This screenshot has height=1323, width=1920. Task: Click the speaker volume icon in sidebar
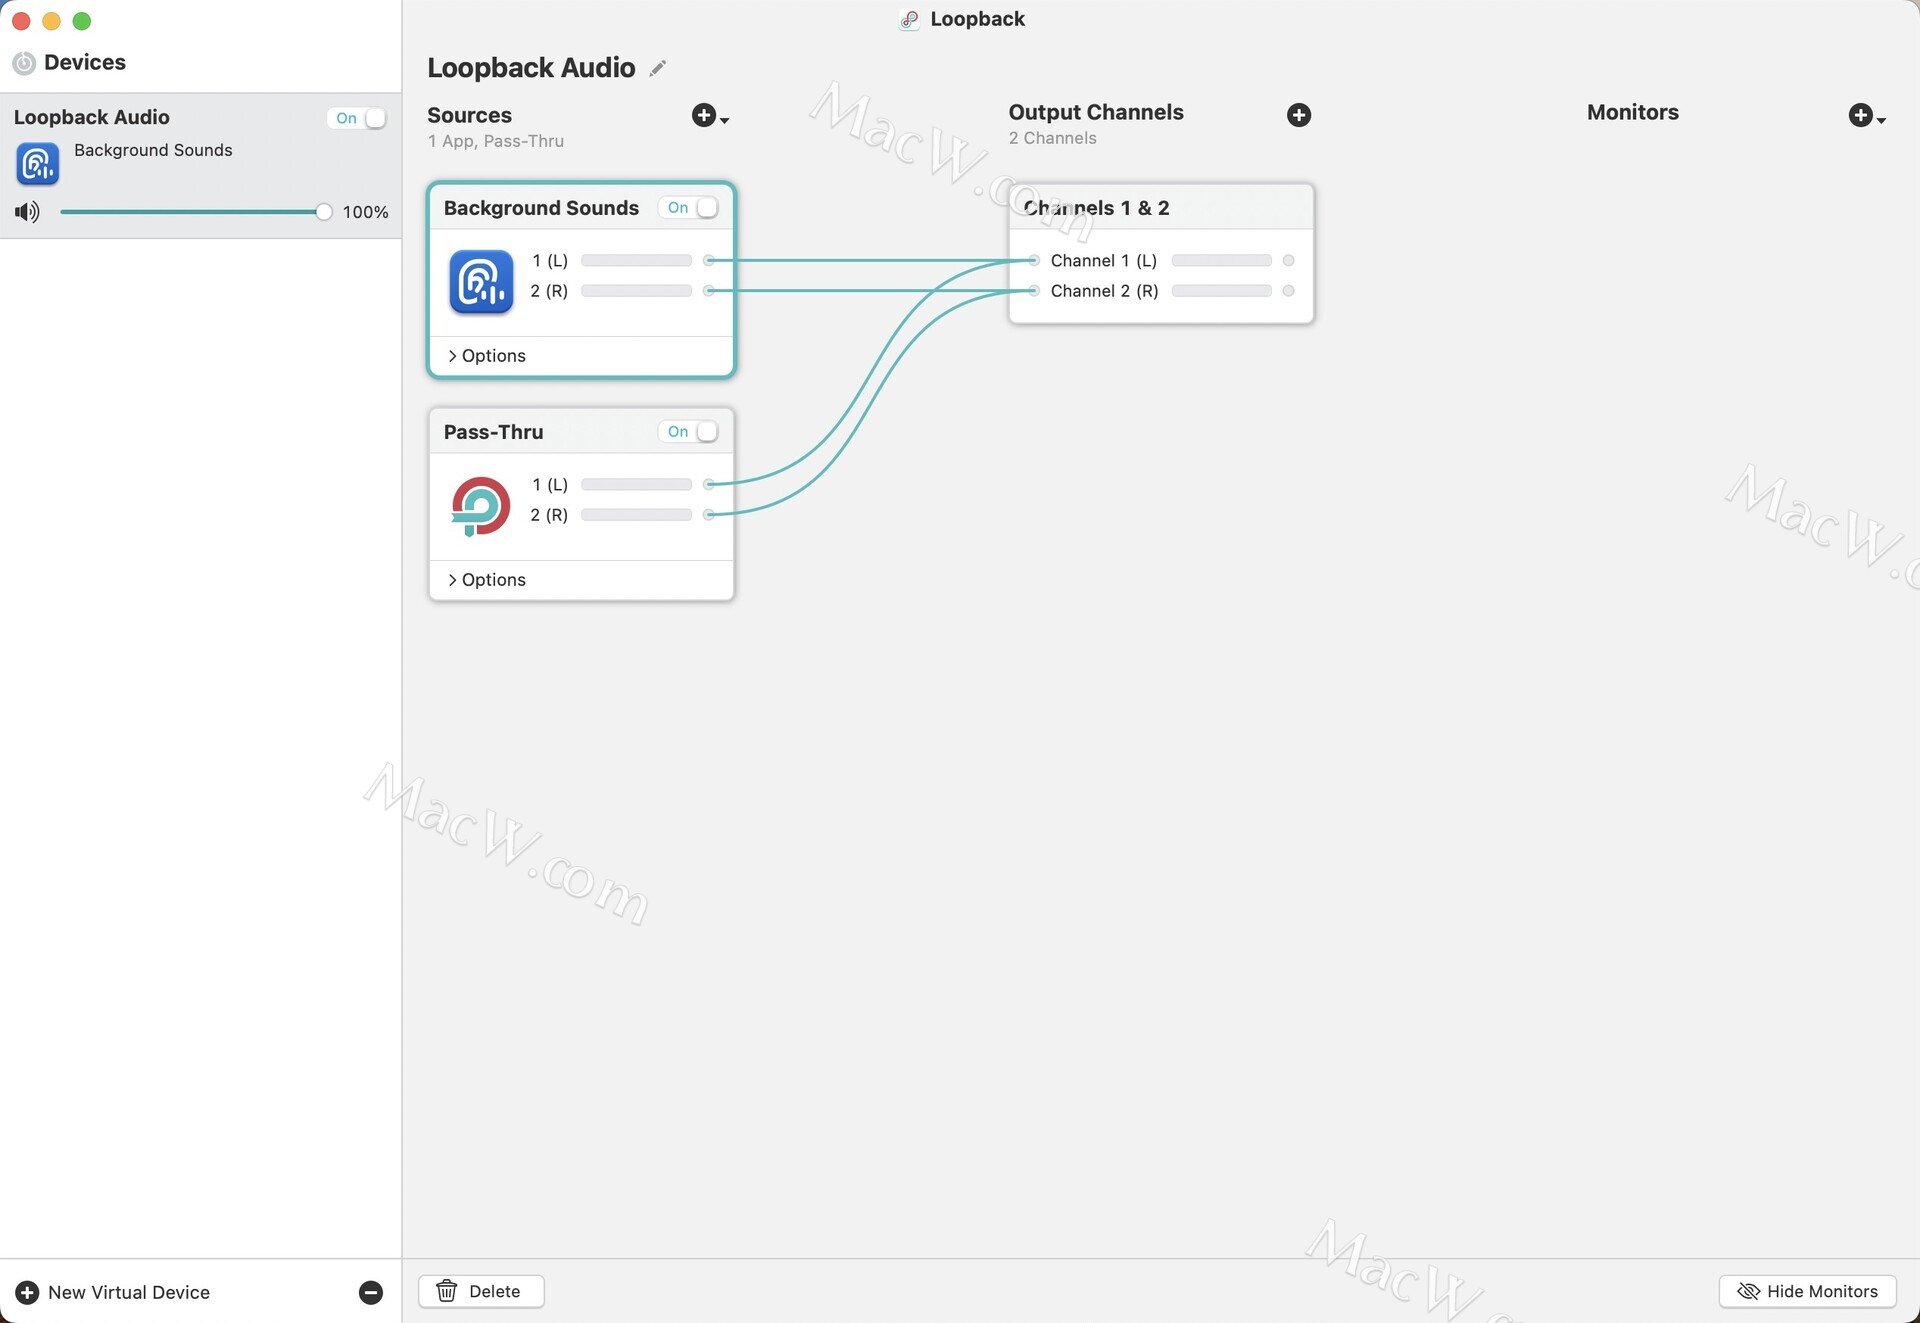[27, 212]
